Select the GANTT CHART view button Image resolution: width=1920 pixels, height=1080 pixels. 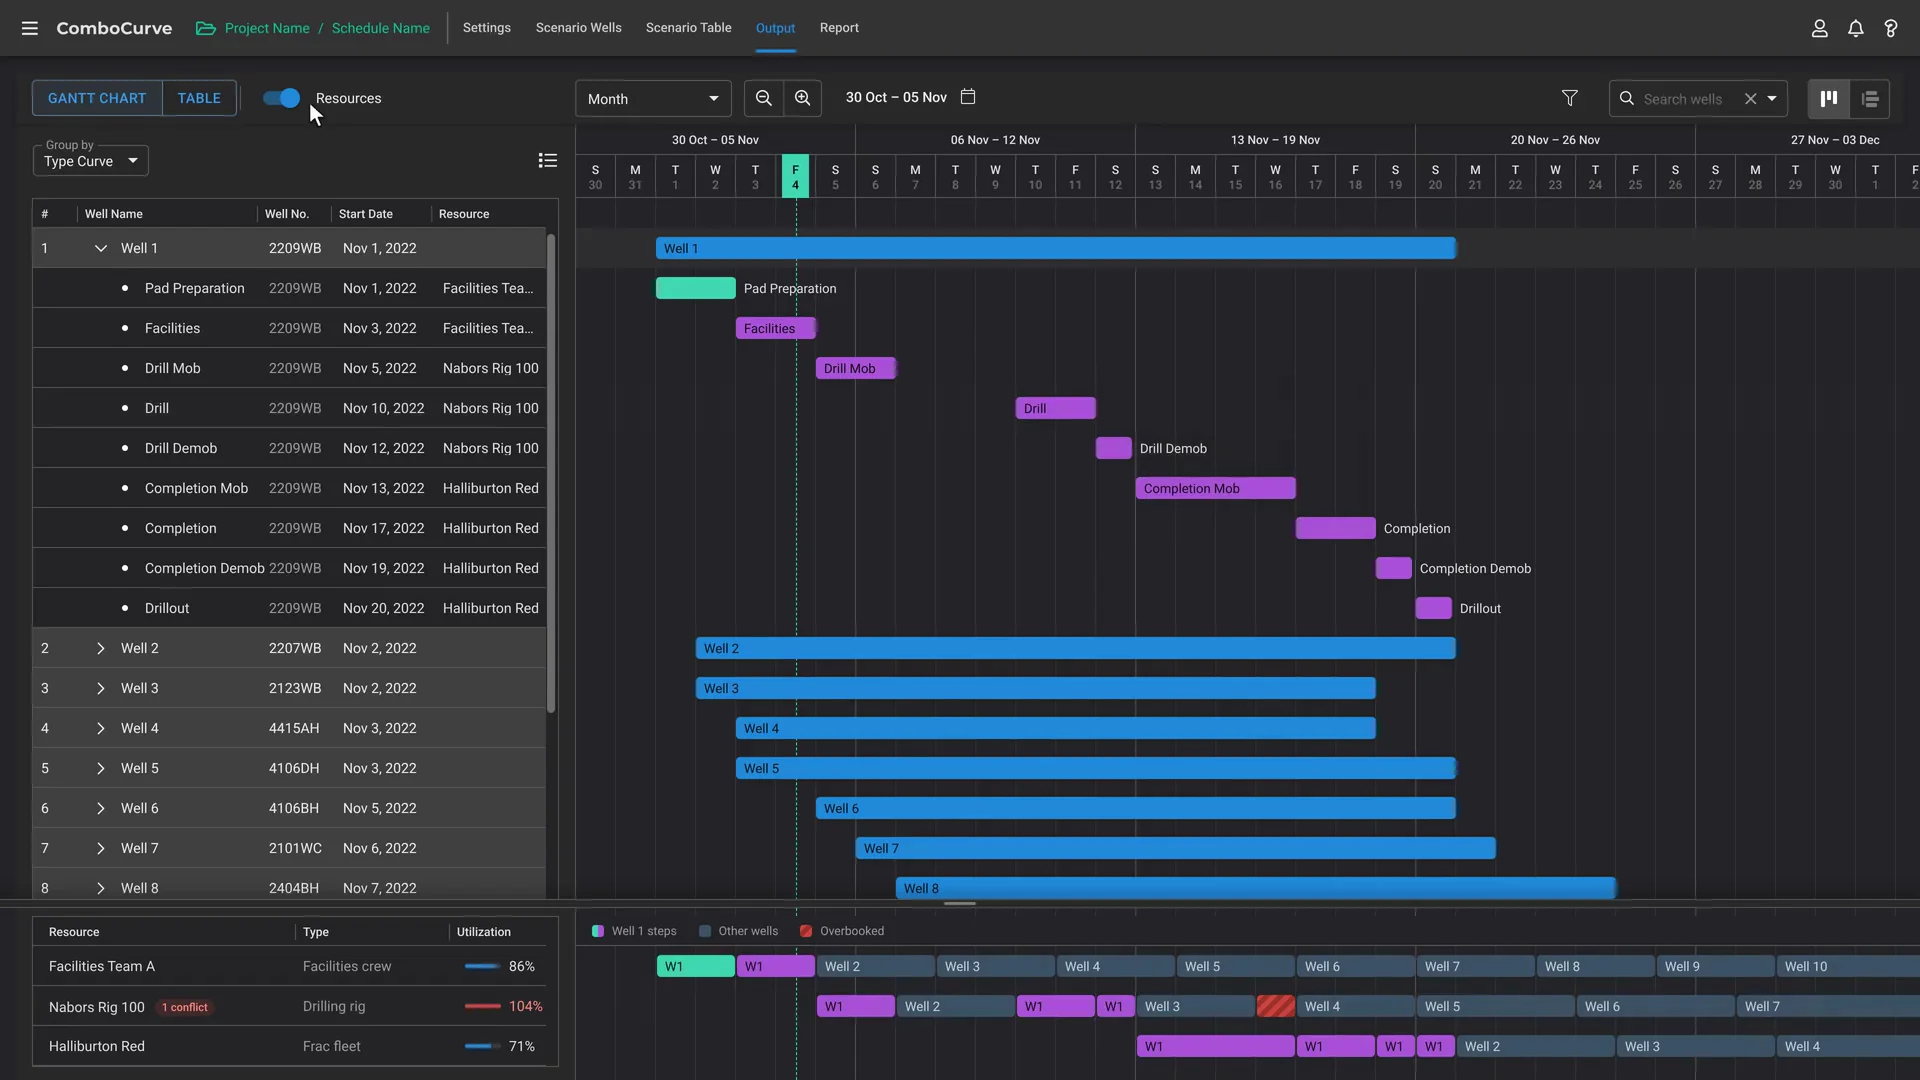tap(97, 98)
